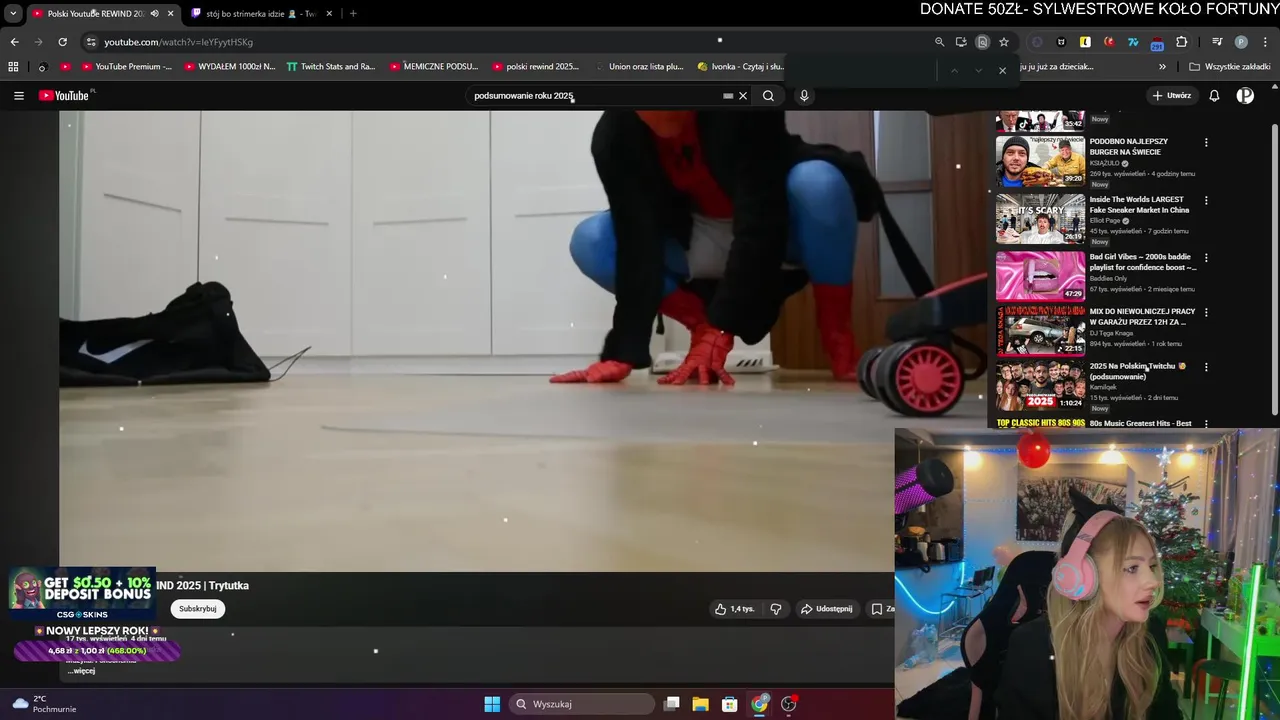This screenshot has height=720, width=1280.
Task: Mute the Polski Youtube REWIND tab audio
Action: click(154, 13)
